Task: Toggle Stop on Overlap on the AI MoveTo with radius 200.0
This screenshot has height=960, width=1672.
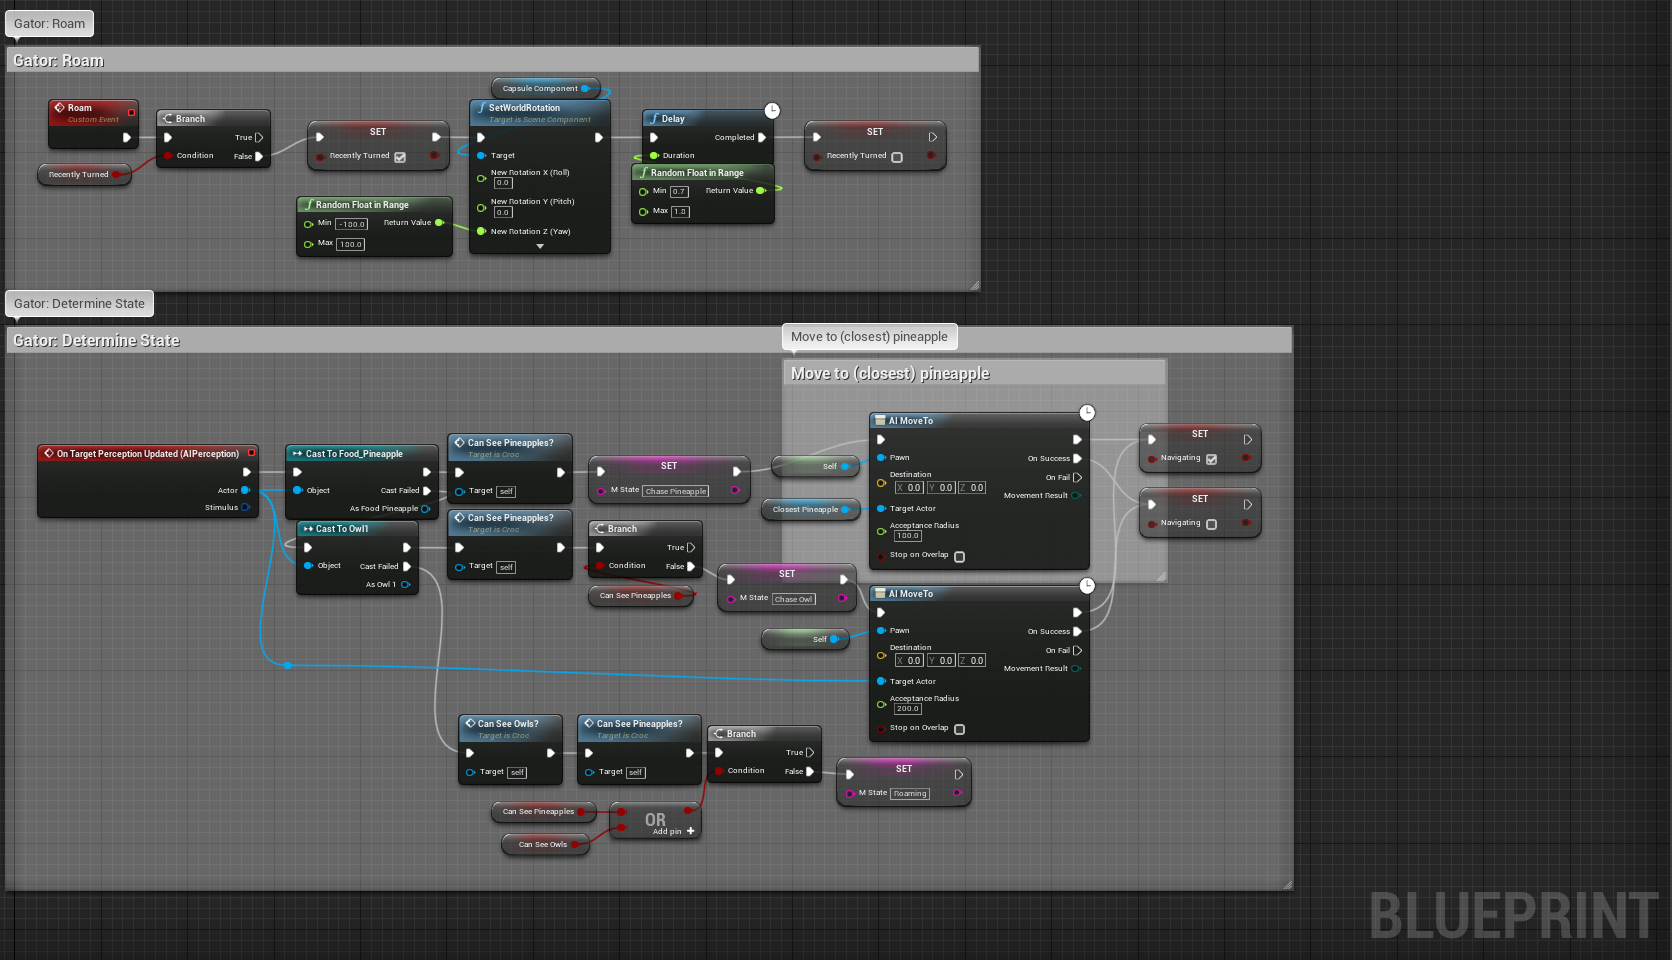Action: coord(960,729)
